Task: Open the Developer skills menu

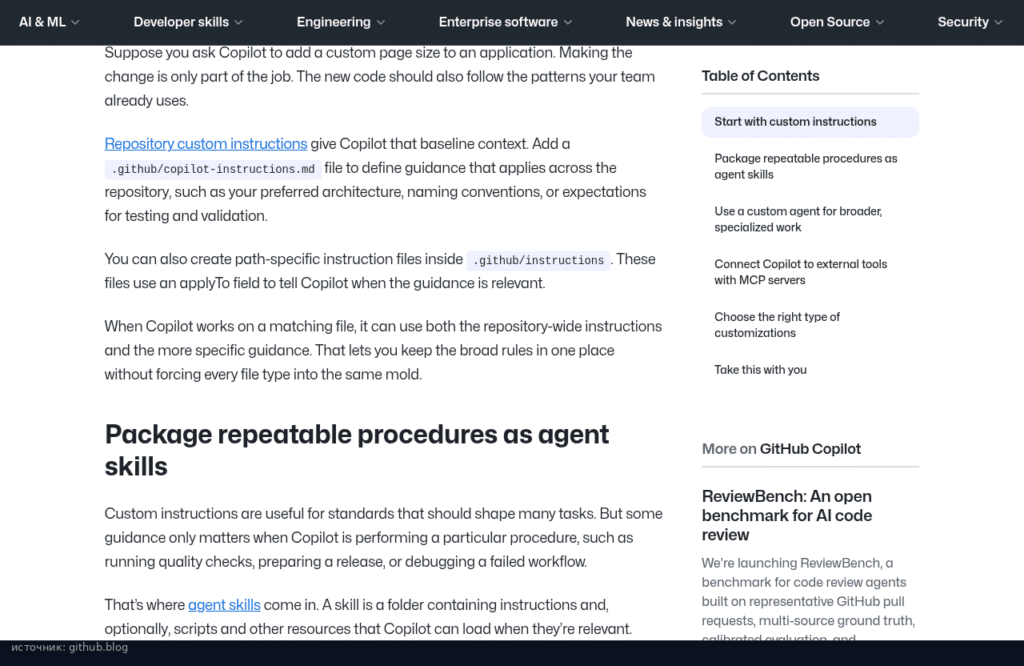Action: 188,22
